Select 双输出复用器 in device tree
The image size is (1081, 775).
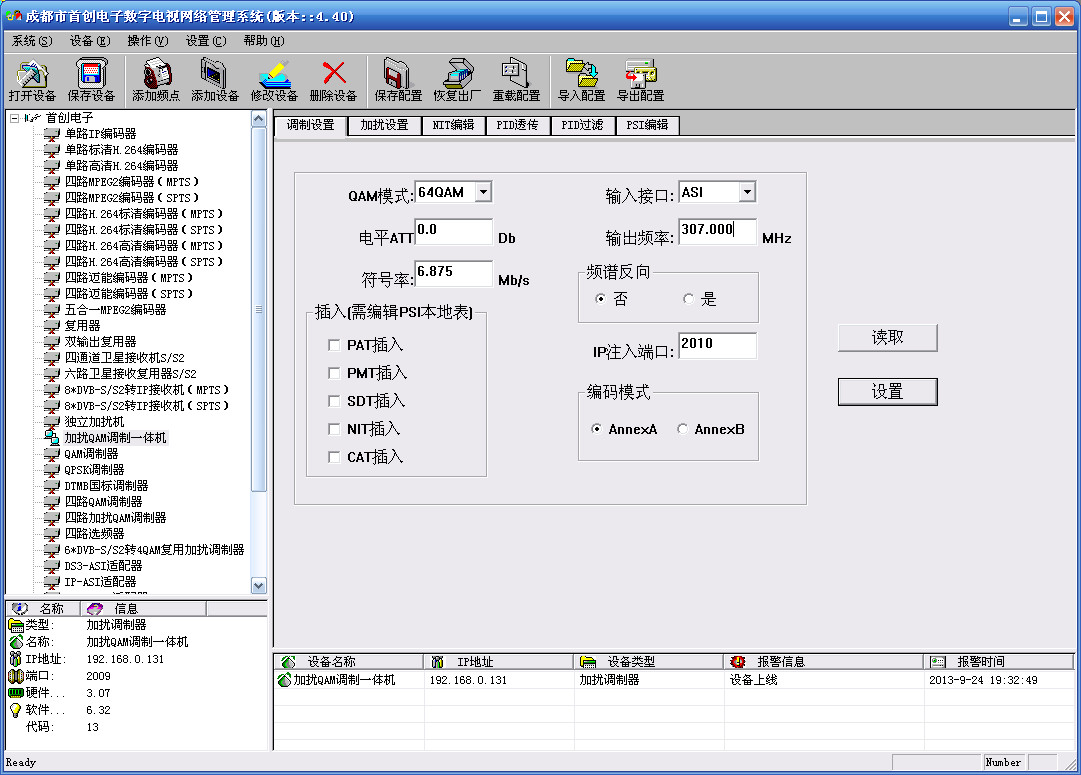pos(100,342)
